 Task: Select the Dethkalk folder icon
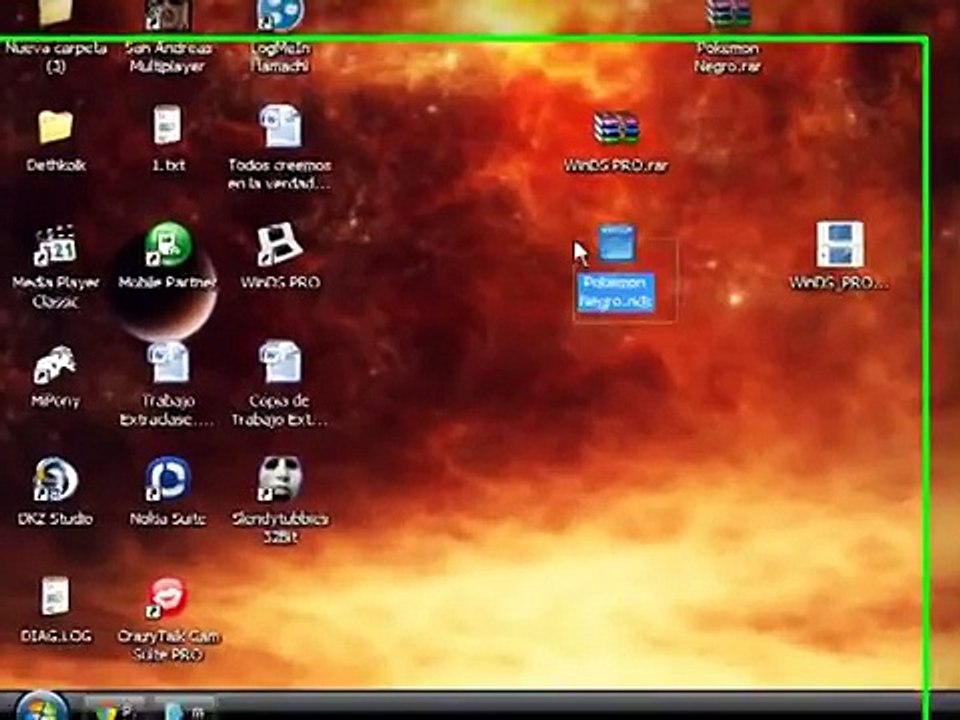[56, 127]
